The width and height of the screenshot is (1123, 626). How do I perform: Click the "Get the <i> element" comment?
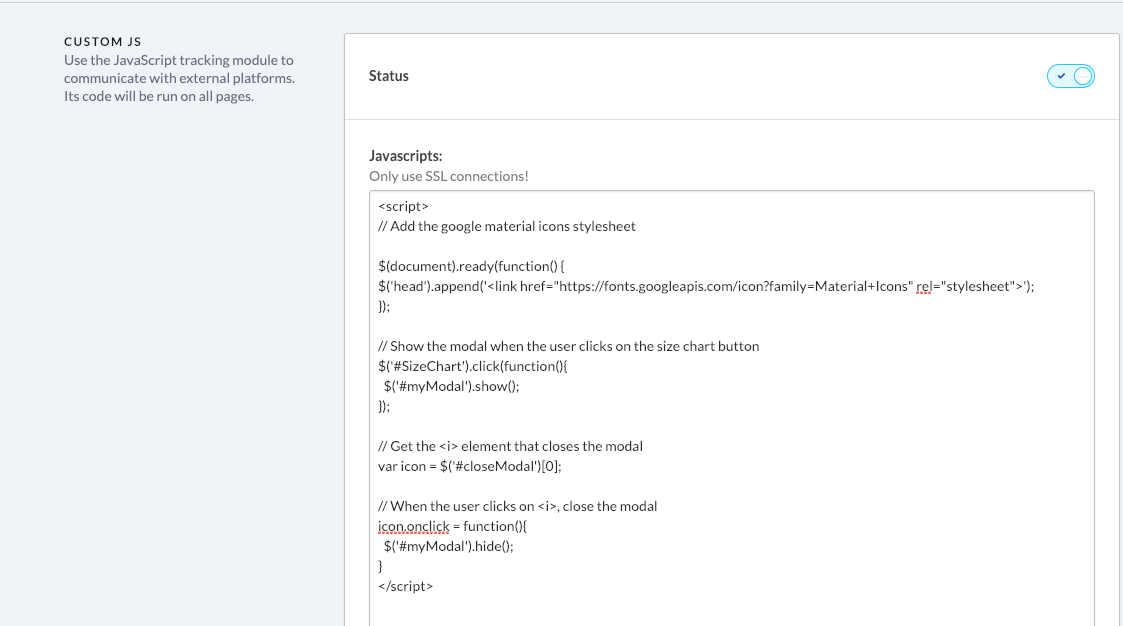point(510,446)
